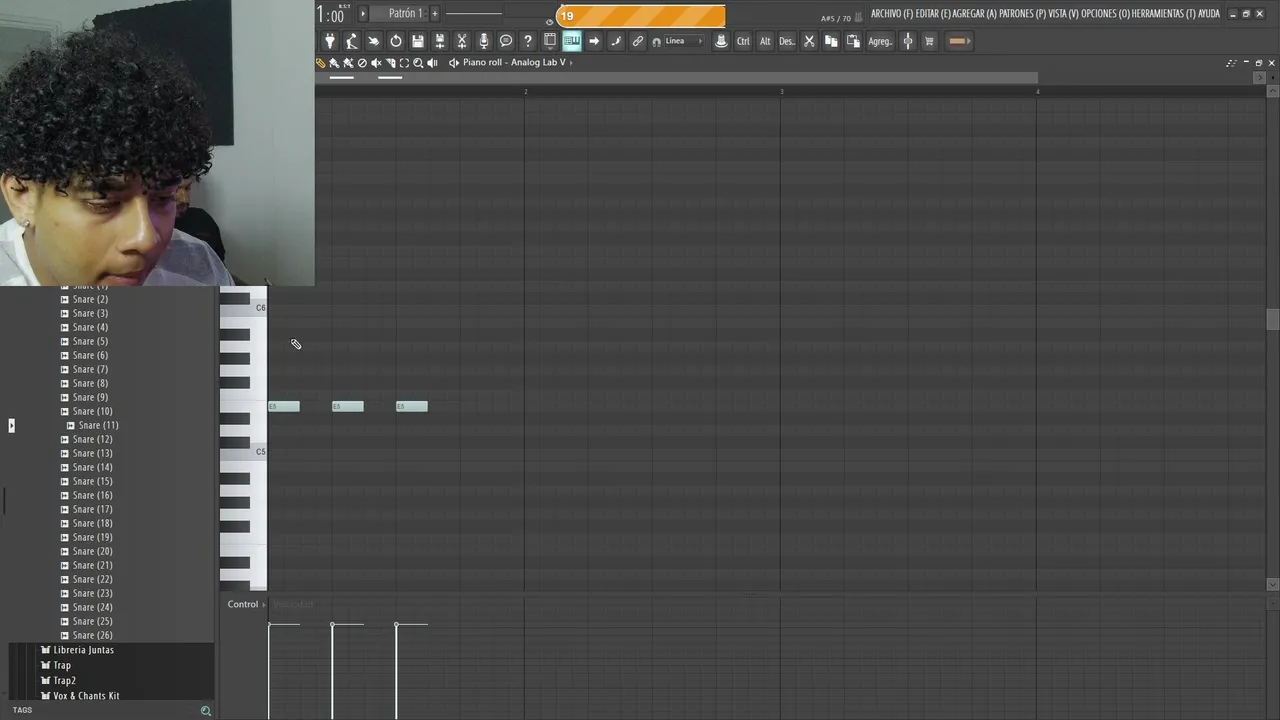Click the scissors render icon near microphone

click(x=462, y=41)
